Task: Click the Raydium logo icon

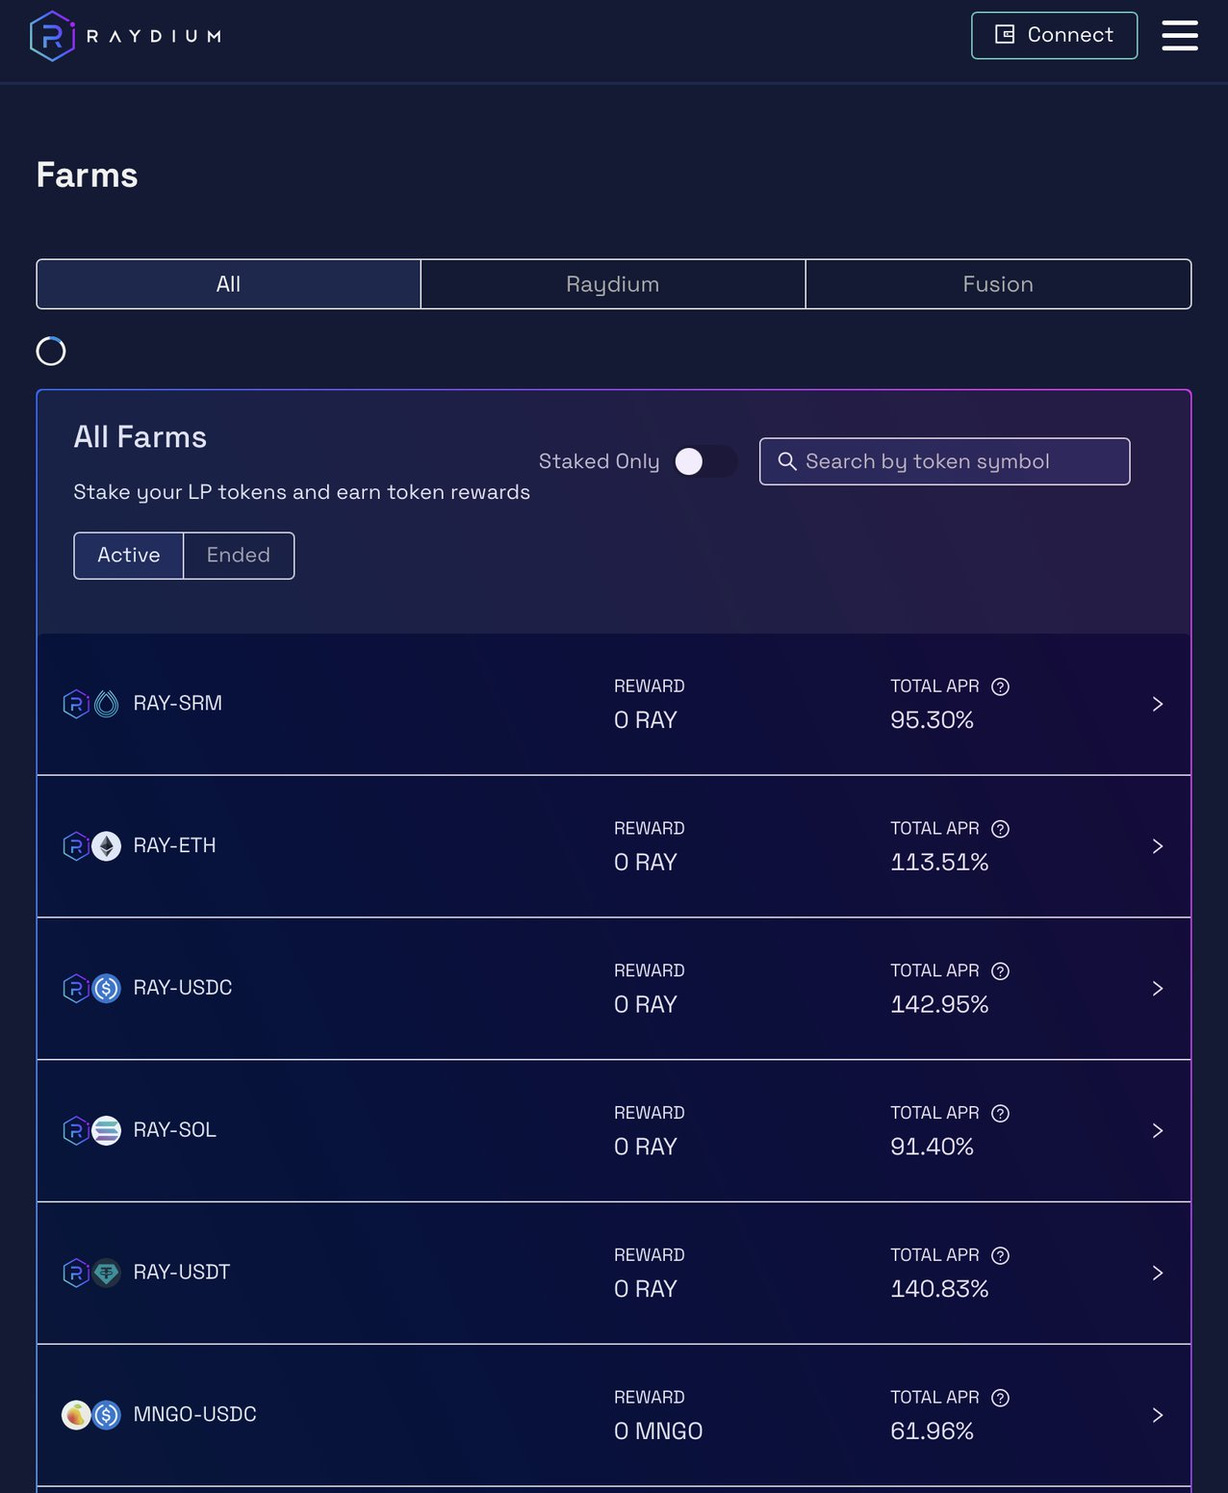Action: [x=52, y=36]
